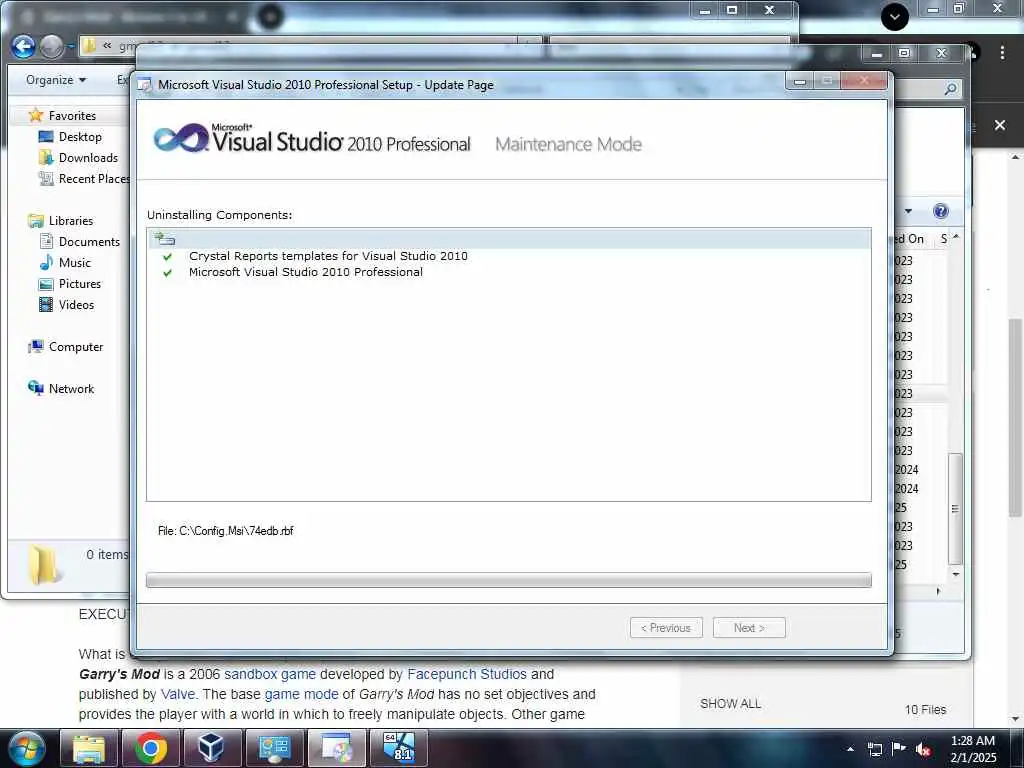Close the browser side panel with X
1024x768 pixels.
[1000, 125]
